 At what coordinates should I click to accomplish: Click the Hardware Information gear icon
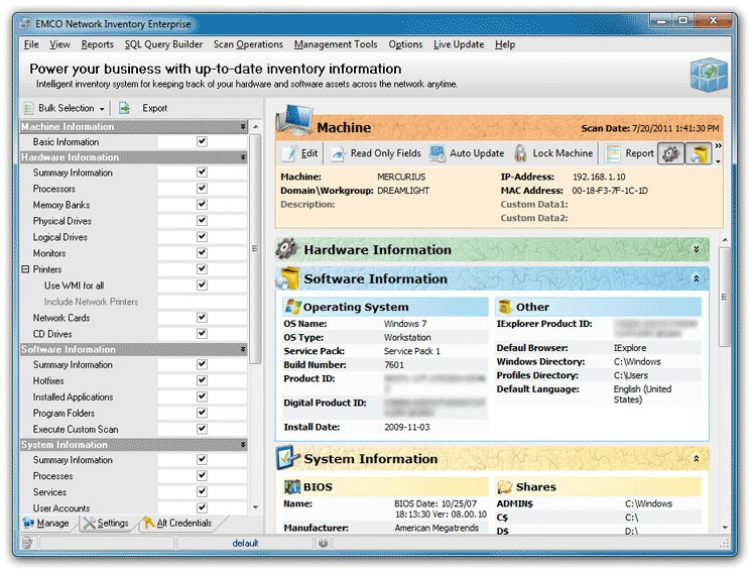[x=287, y=249]
